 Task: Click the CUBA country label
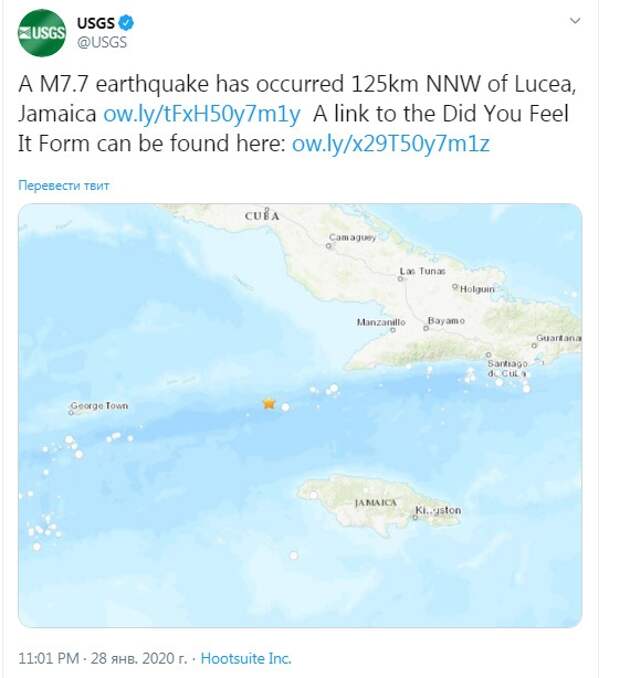pyautogui.click(x=262, y=216)
